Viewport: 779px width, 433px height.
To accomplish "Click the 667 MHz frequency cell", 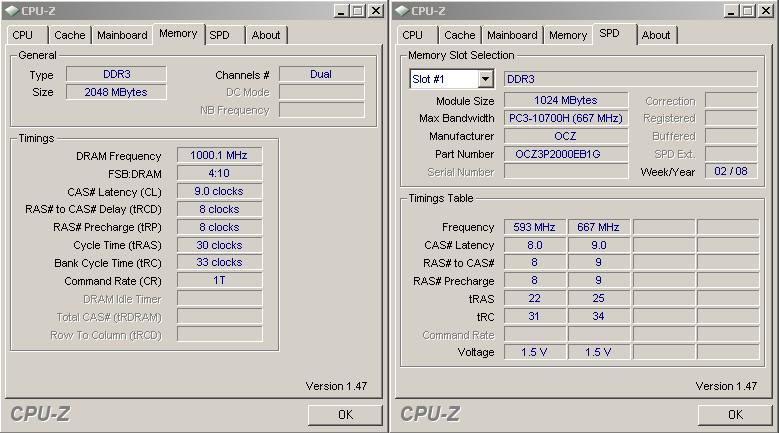I will pos(599,227).
